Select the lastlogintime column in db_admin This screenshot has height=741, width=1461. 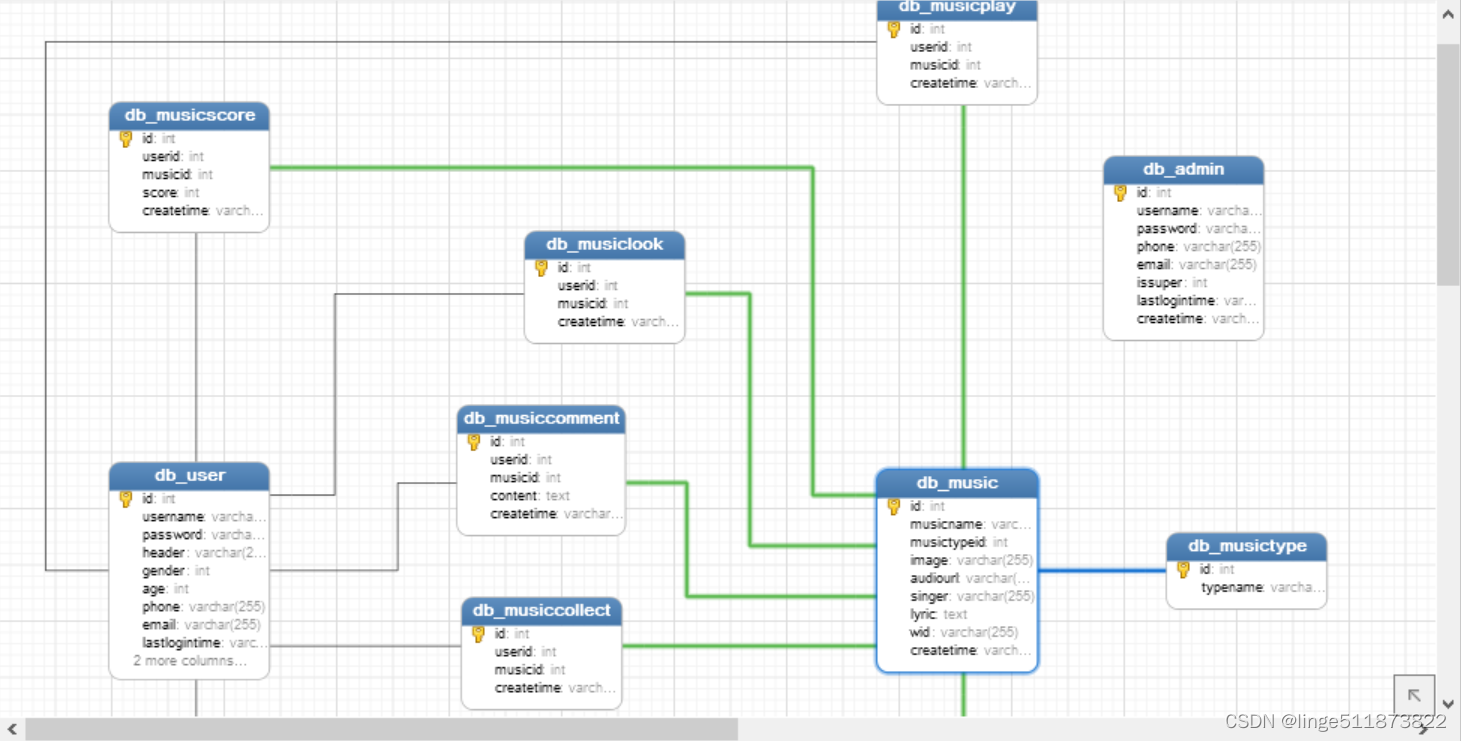[1197, 301]
